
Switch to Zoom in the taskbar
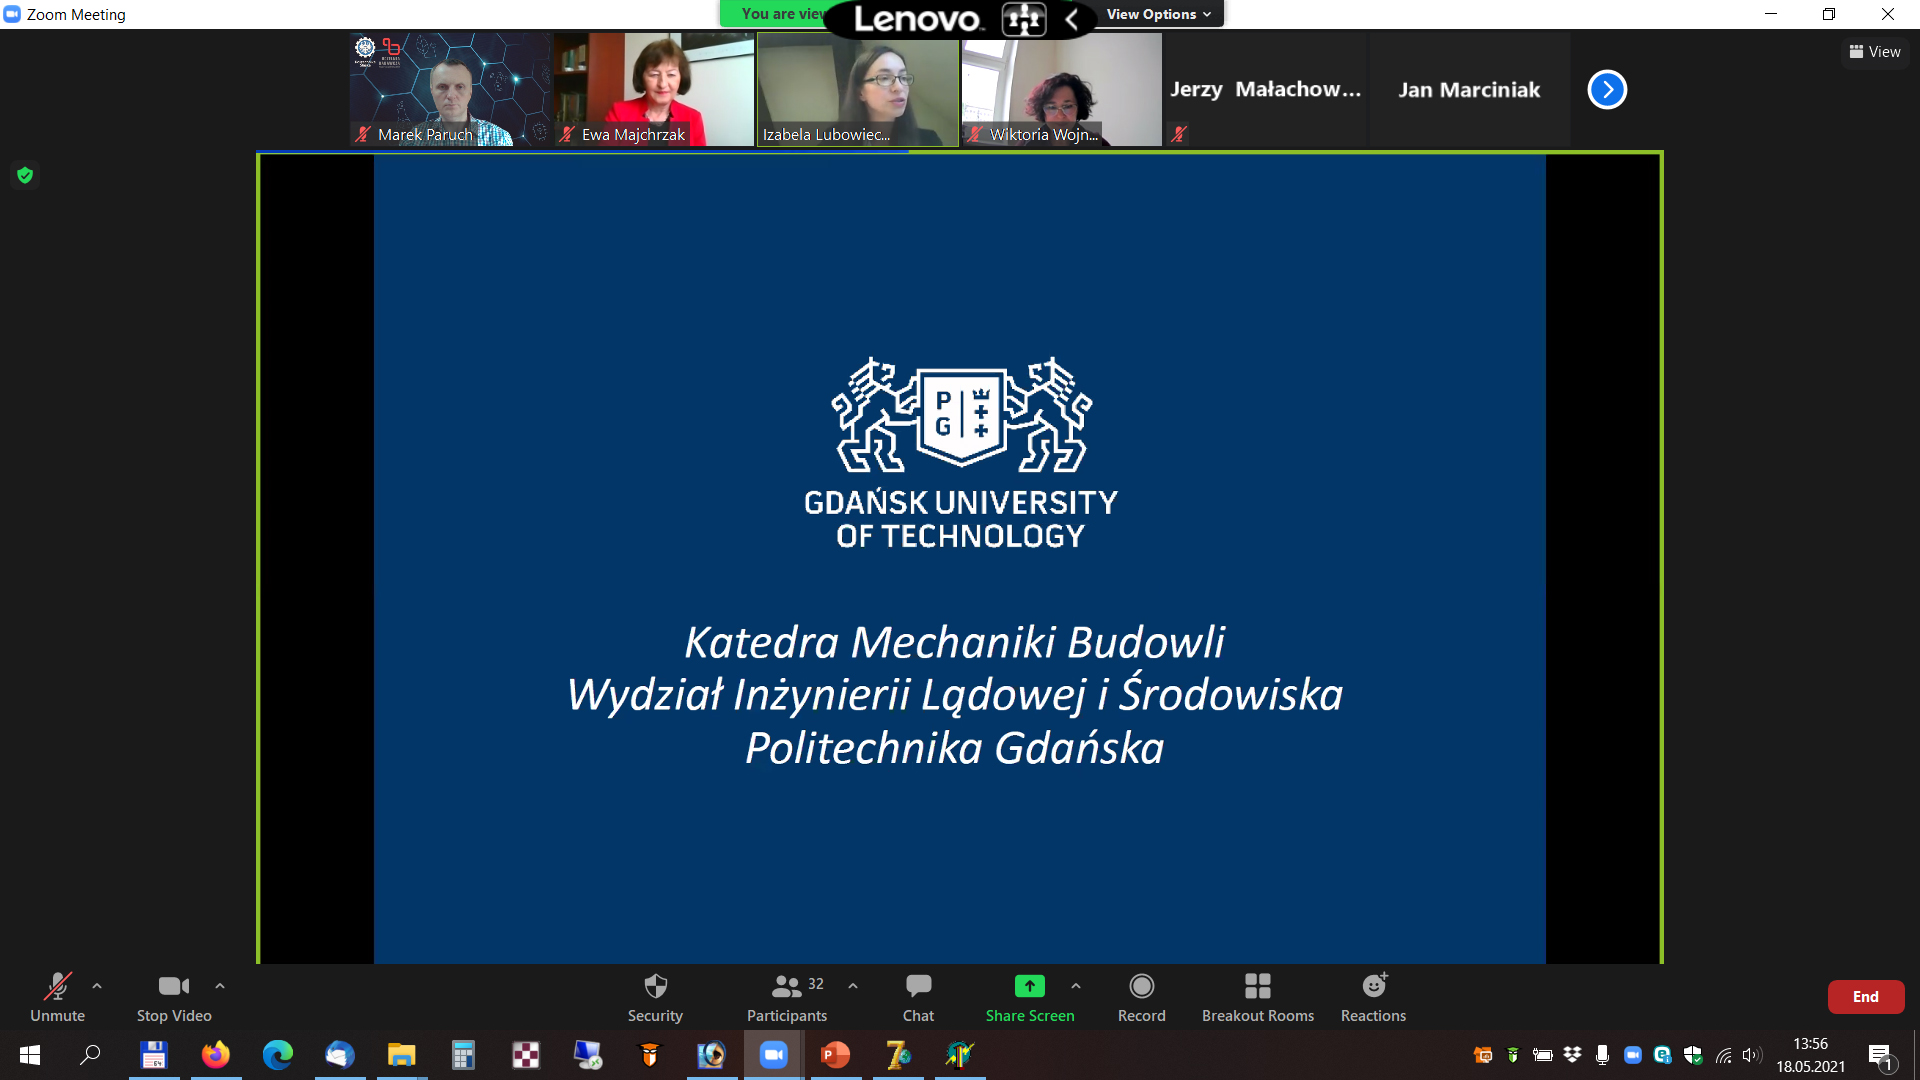[x=773, y=1055]
